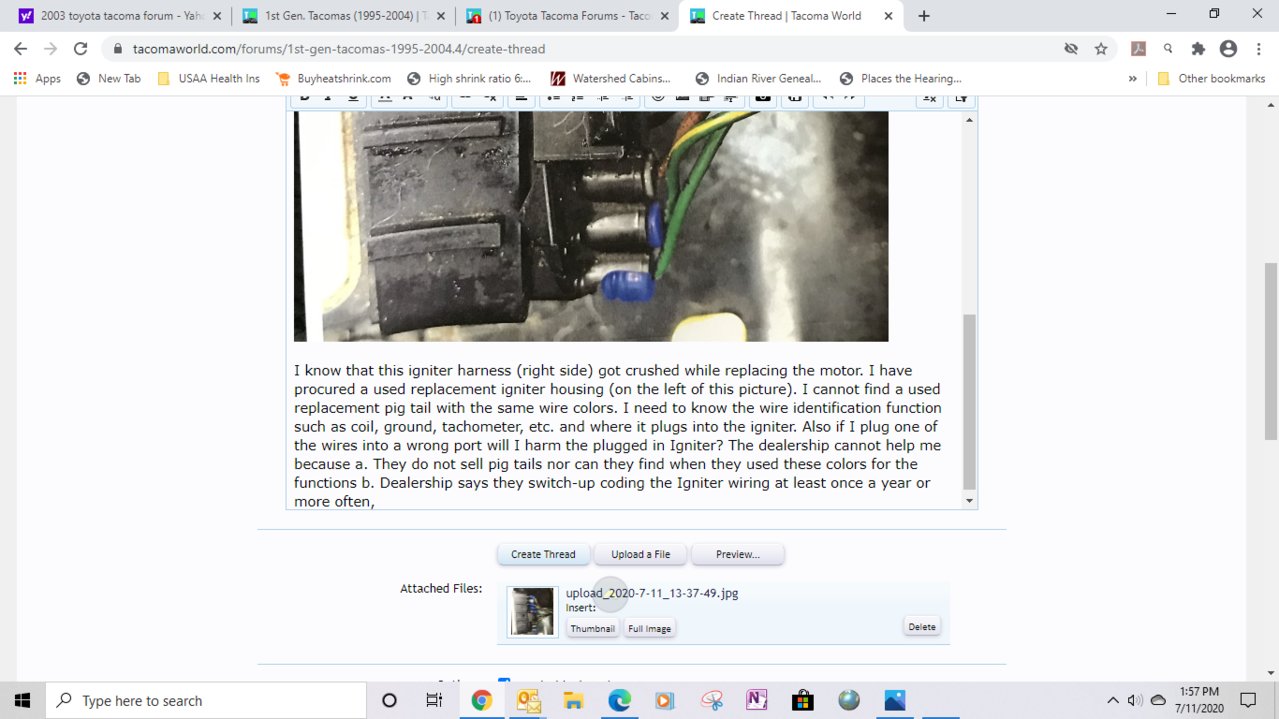Viewport: 1279px width, 719px height.
Task: Open Outlook from the taskbar
Action: [528, 700]
